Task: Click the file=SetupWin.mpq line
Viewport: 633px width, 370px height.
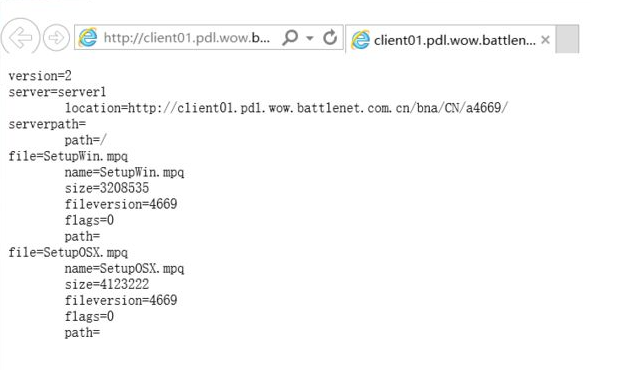Action: [68, 156]
